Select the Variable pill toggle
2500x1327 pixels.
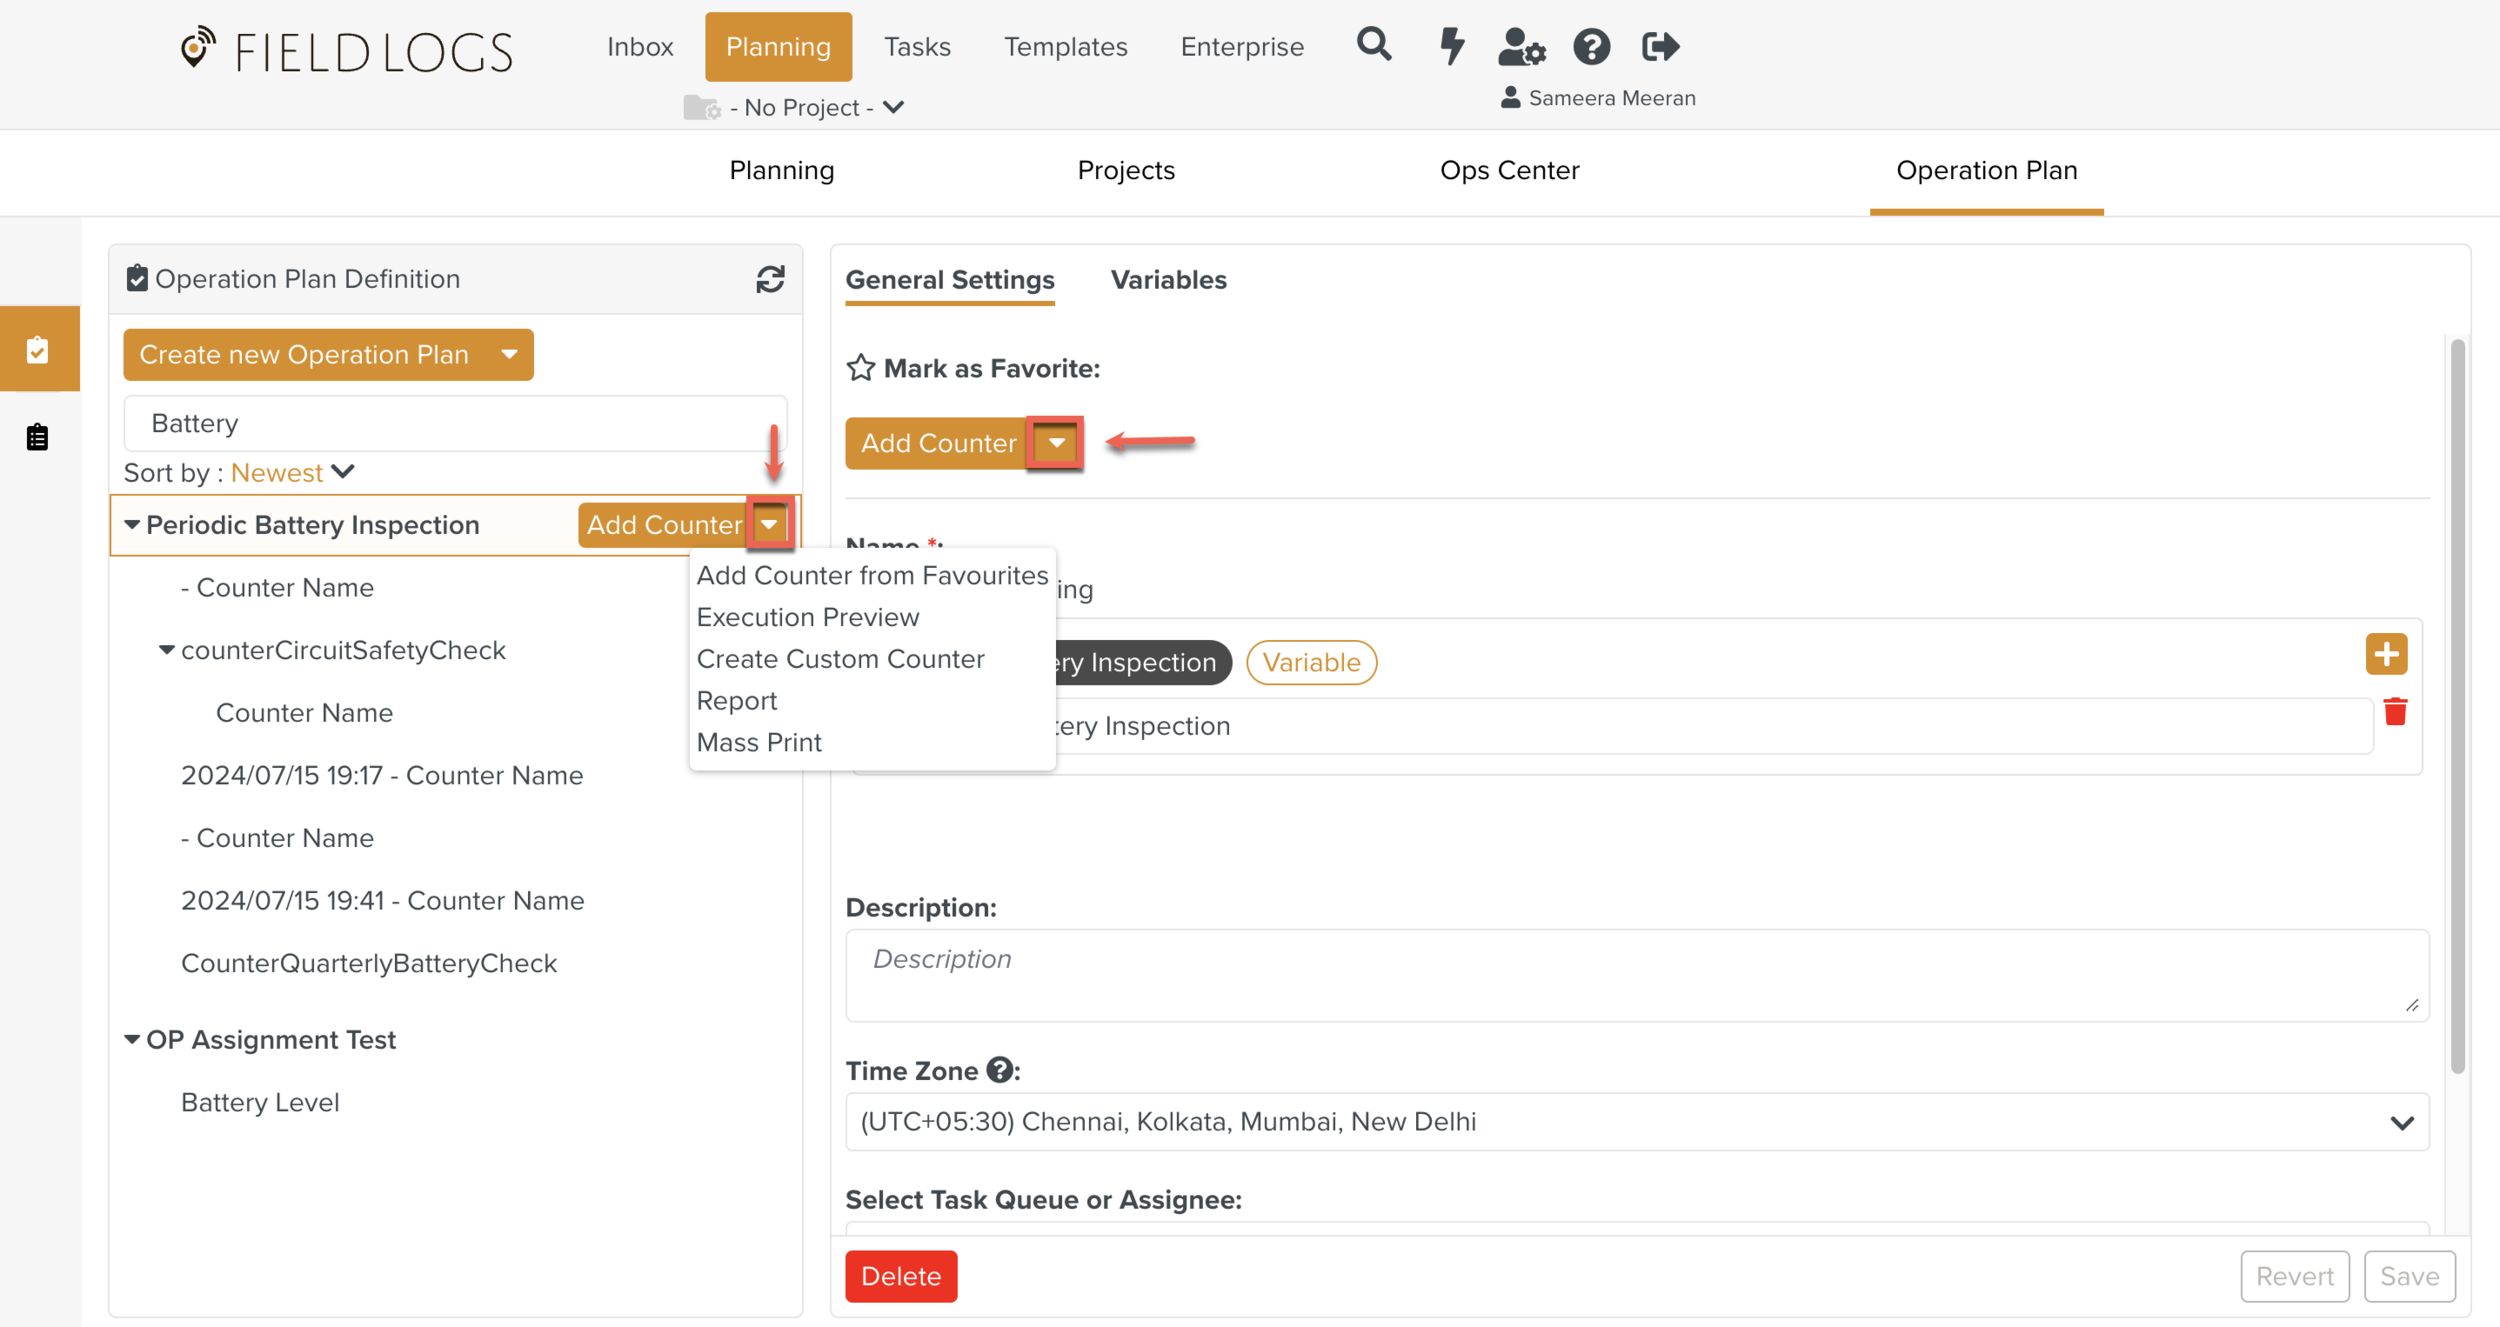(1311, 662)
